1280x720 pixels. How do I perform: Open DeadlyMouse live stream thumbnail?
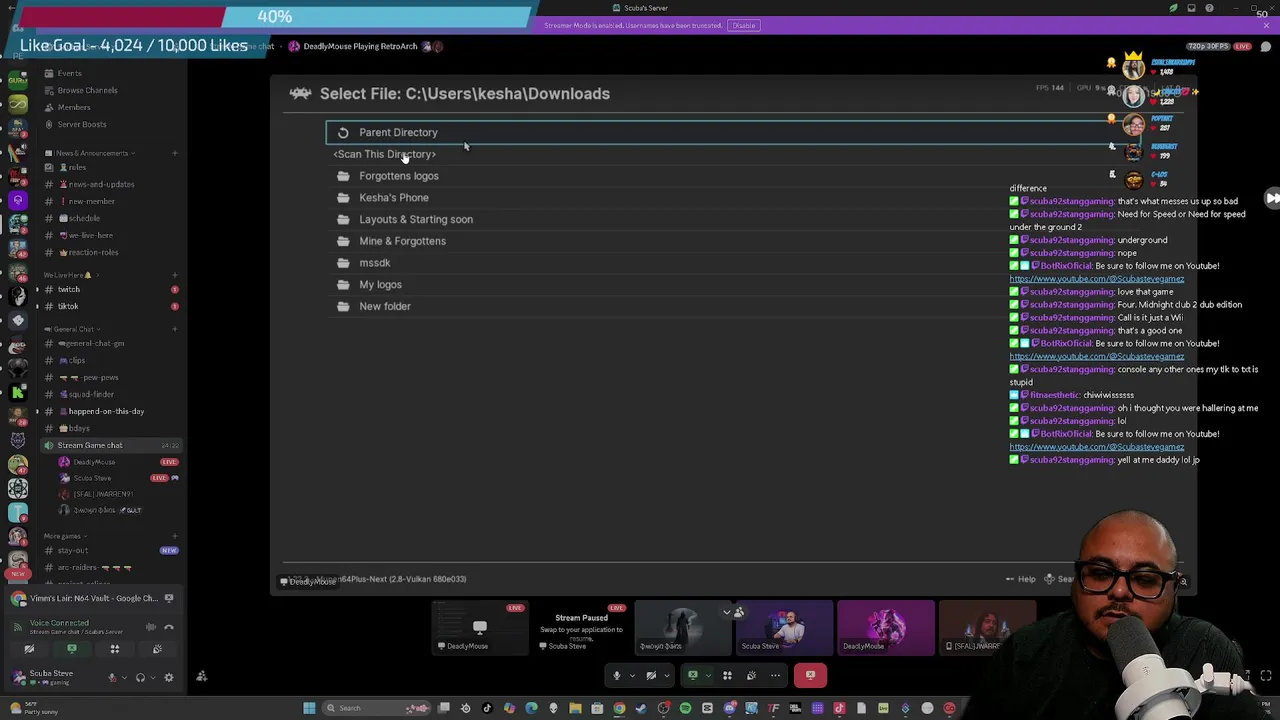pyautogui.click(x=480, y=627)
